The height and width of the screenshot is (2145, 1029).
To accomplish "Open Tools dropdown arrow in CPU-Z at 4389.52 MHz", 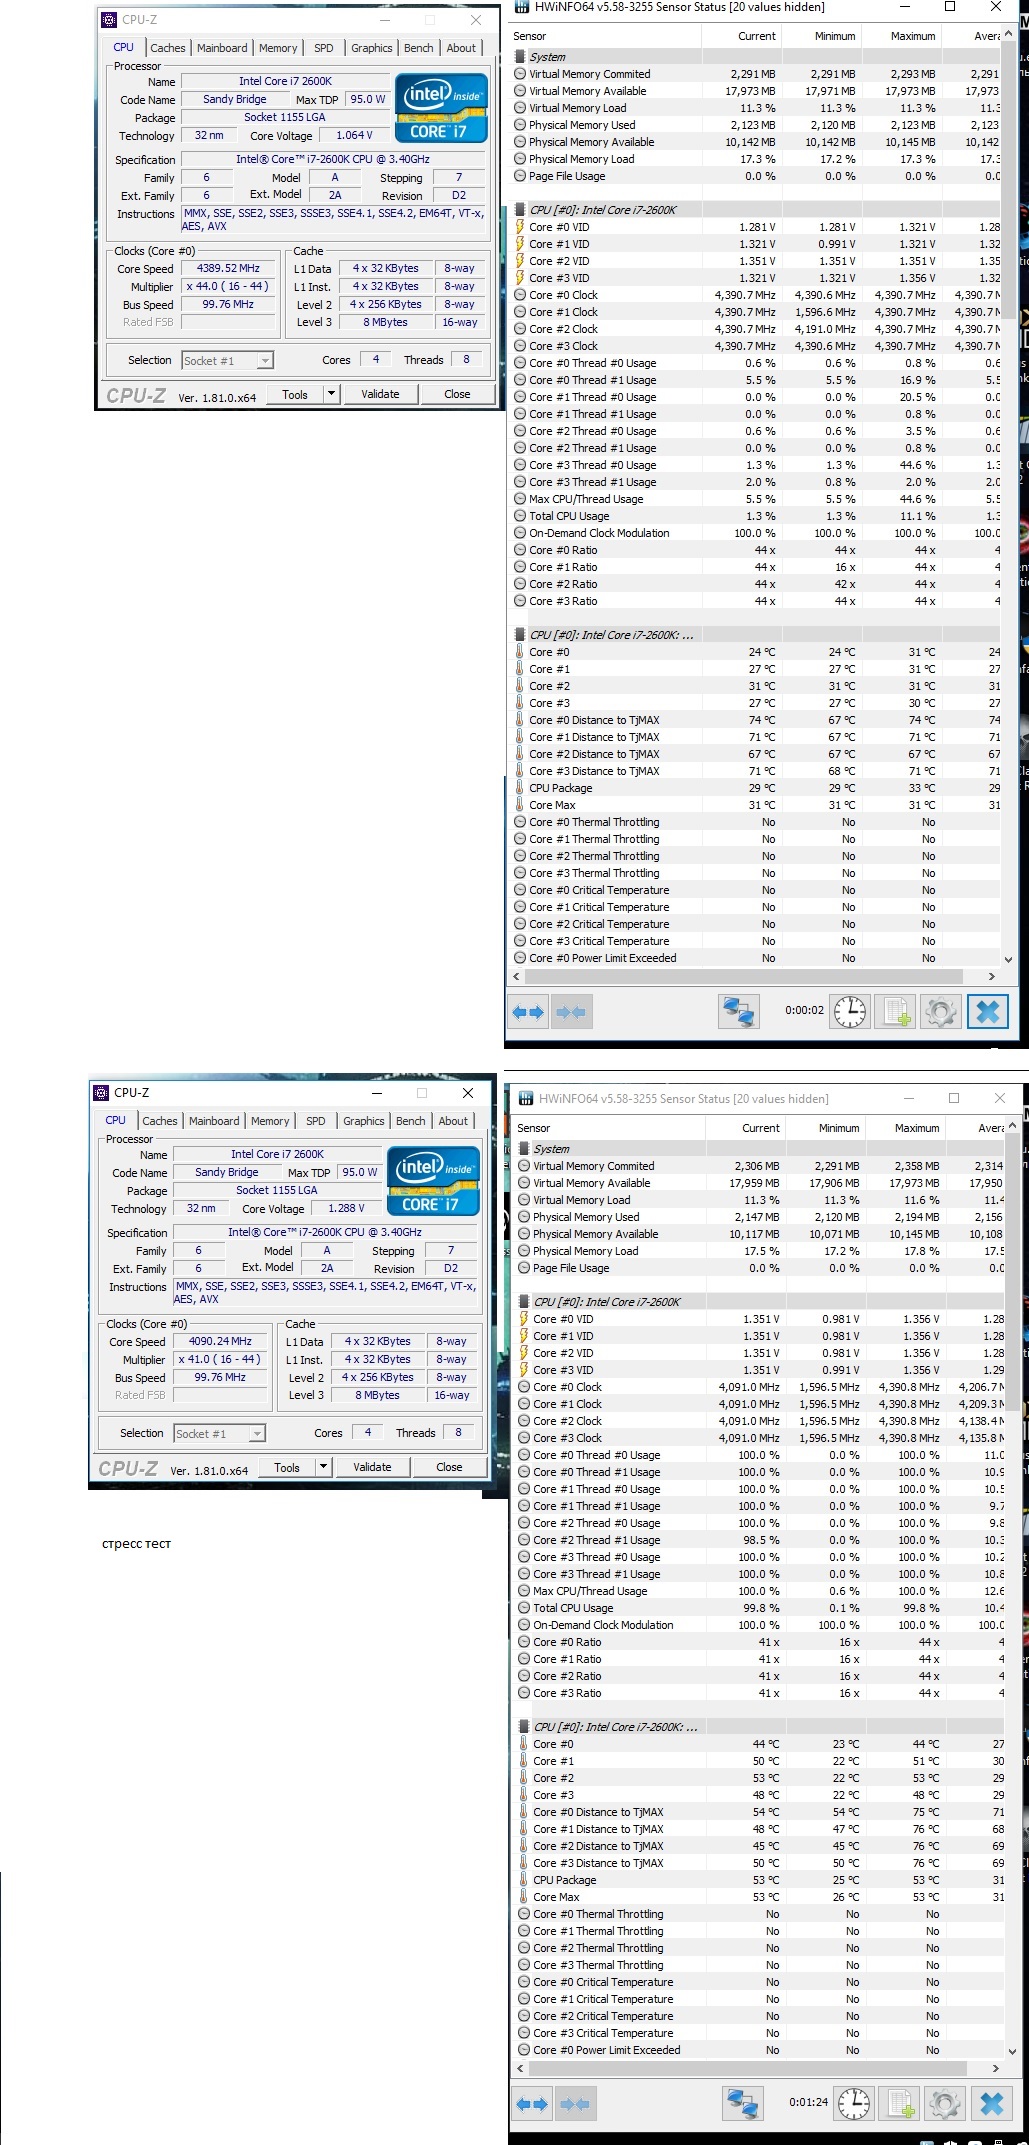I will click(x=331, y=394).
